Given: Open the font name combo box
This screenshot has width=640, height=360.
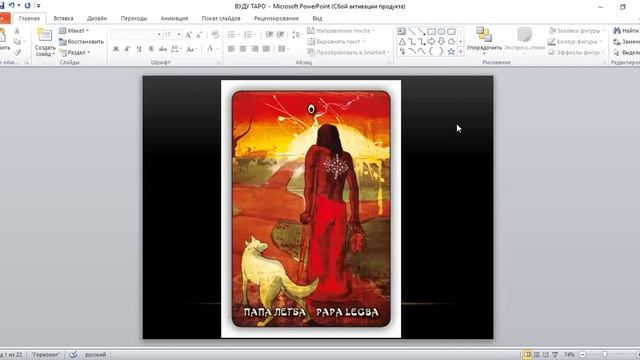Looking at the screenshot, I should pos(136,35).
